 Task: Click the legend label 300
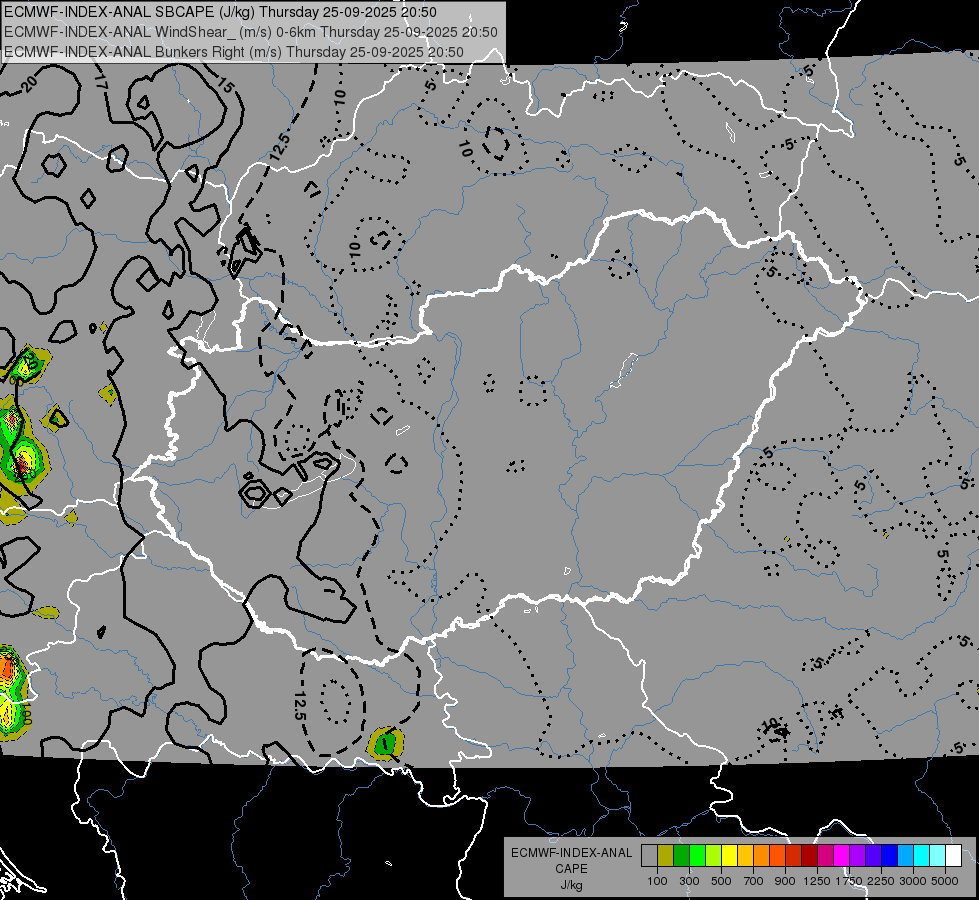coord(689,881)
